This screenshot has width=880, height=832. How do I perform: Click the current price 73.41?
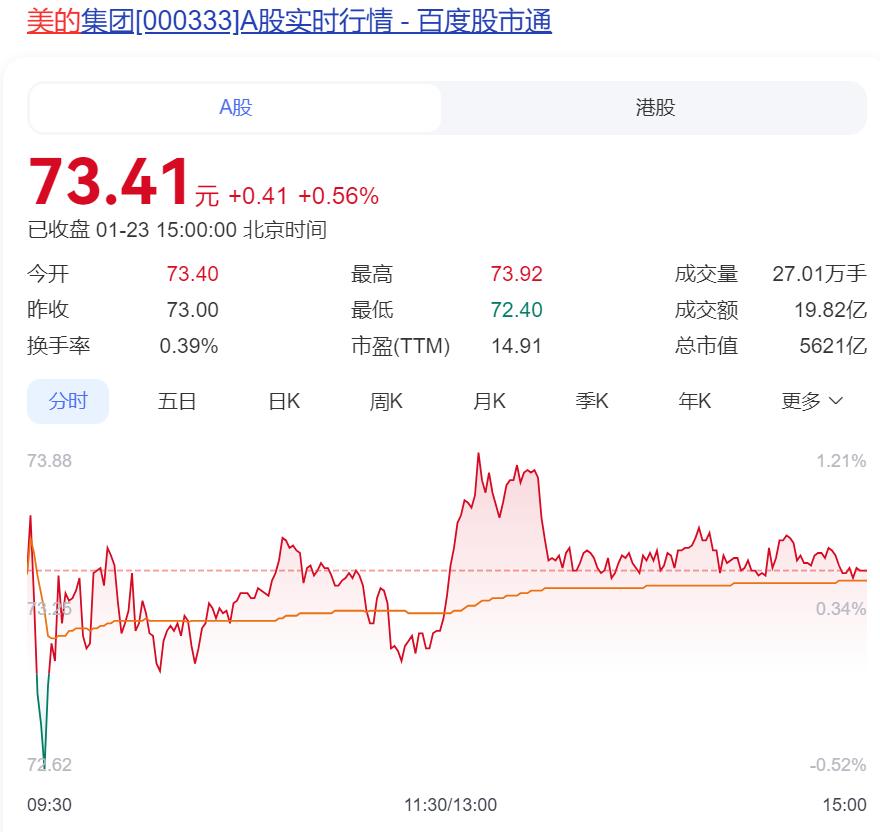[x=109, y=182]
